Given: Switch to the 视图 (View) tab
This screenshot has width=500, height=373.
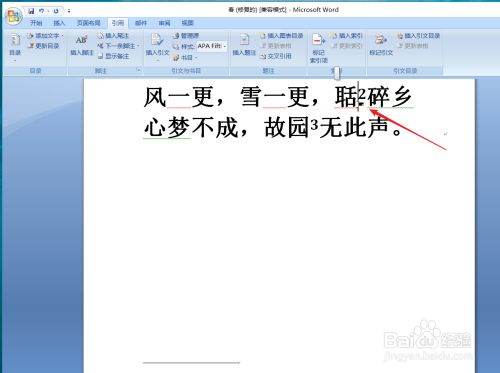Looking at the screenshot, I should tap(187, 23).
